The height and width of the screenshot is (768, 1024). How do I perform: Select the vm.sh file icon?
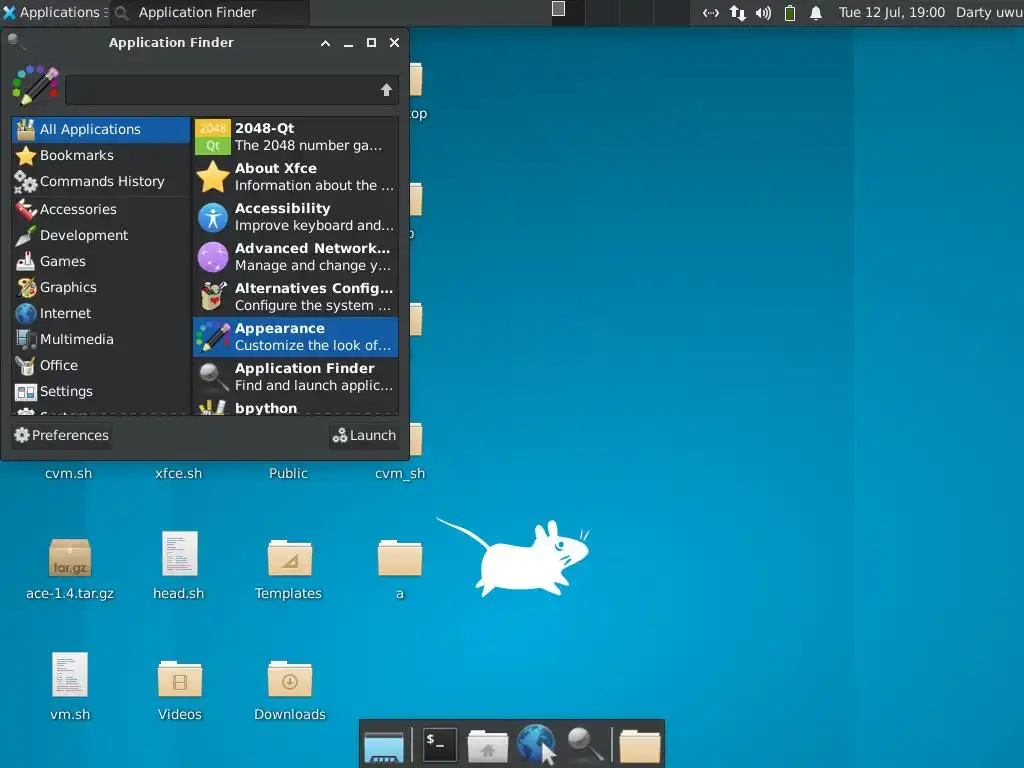(70, 675)
